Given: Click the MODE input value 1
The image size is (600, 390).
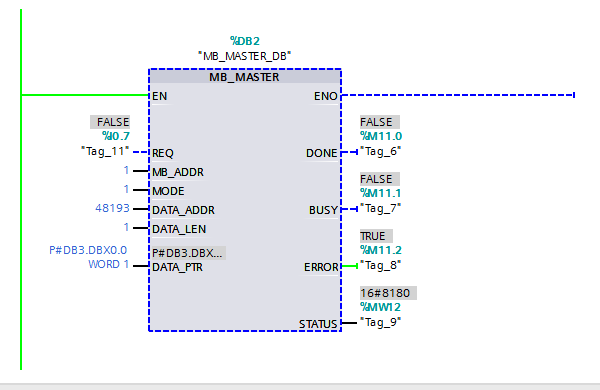Looking at the screenshot, I should pyautogui.click(x=126, y=189).
